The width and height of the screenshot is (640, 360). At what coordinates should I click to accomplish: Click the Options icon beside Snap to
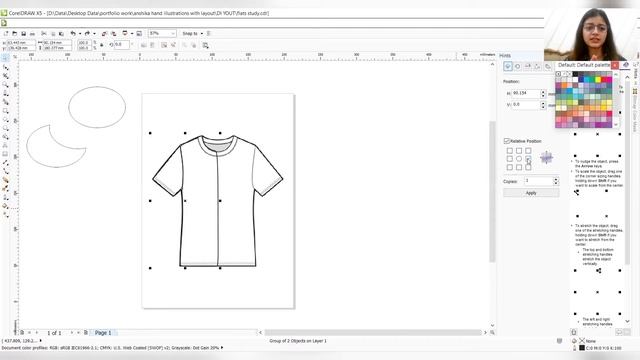(209, 33)
